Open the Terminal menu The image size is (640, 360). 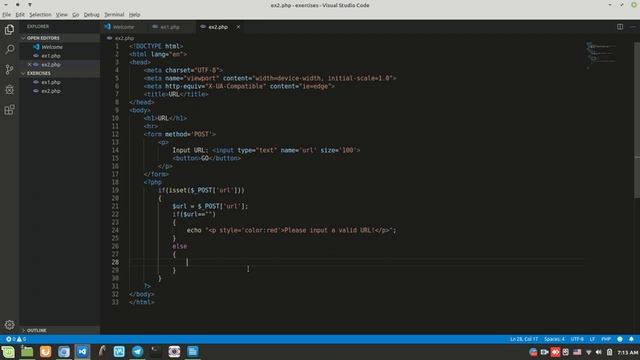coord(114,15)
